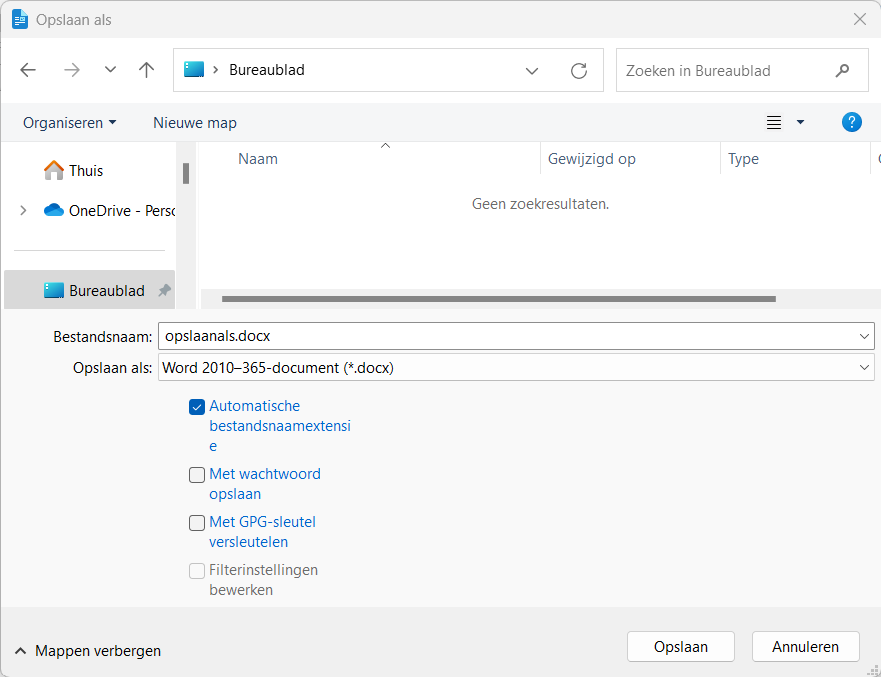The width and height of the screenshot is (881, 677).
Task: Enable Met GPG-sleutel versleutelen
Action: tap(197, 523)
